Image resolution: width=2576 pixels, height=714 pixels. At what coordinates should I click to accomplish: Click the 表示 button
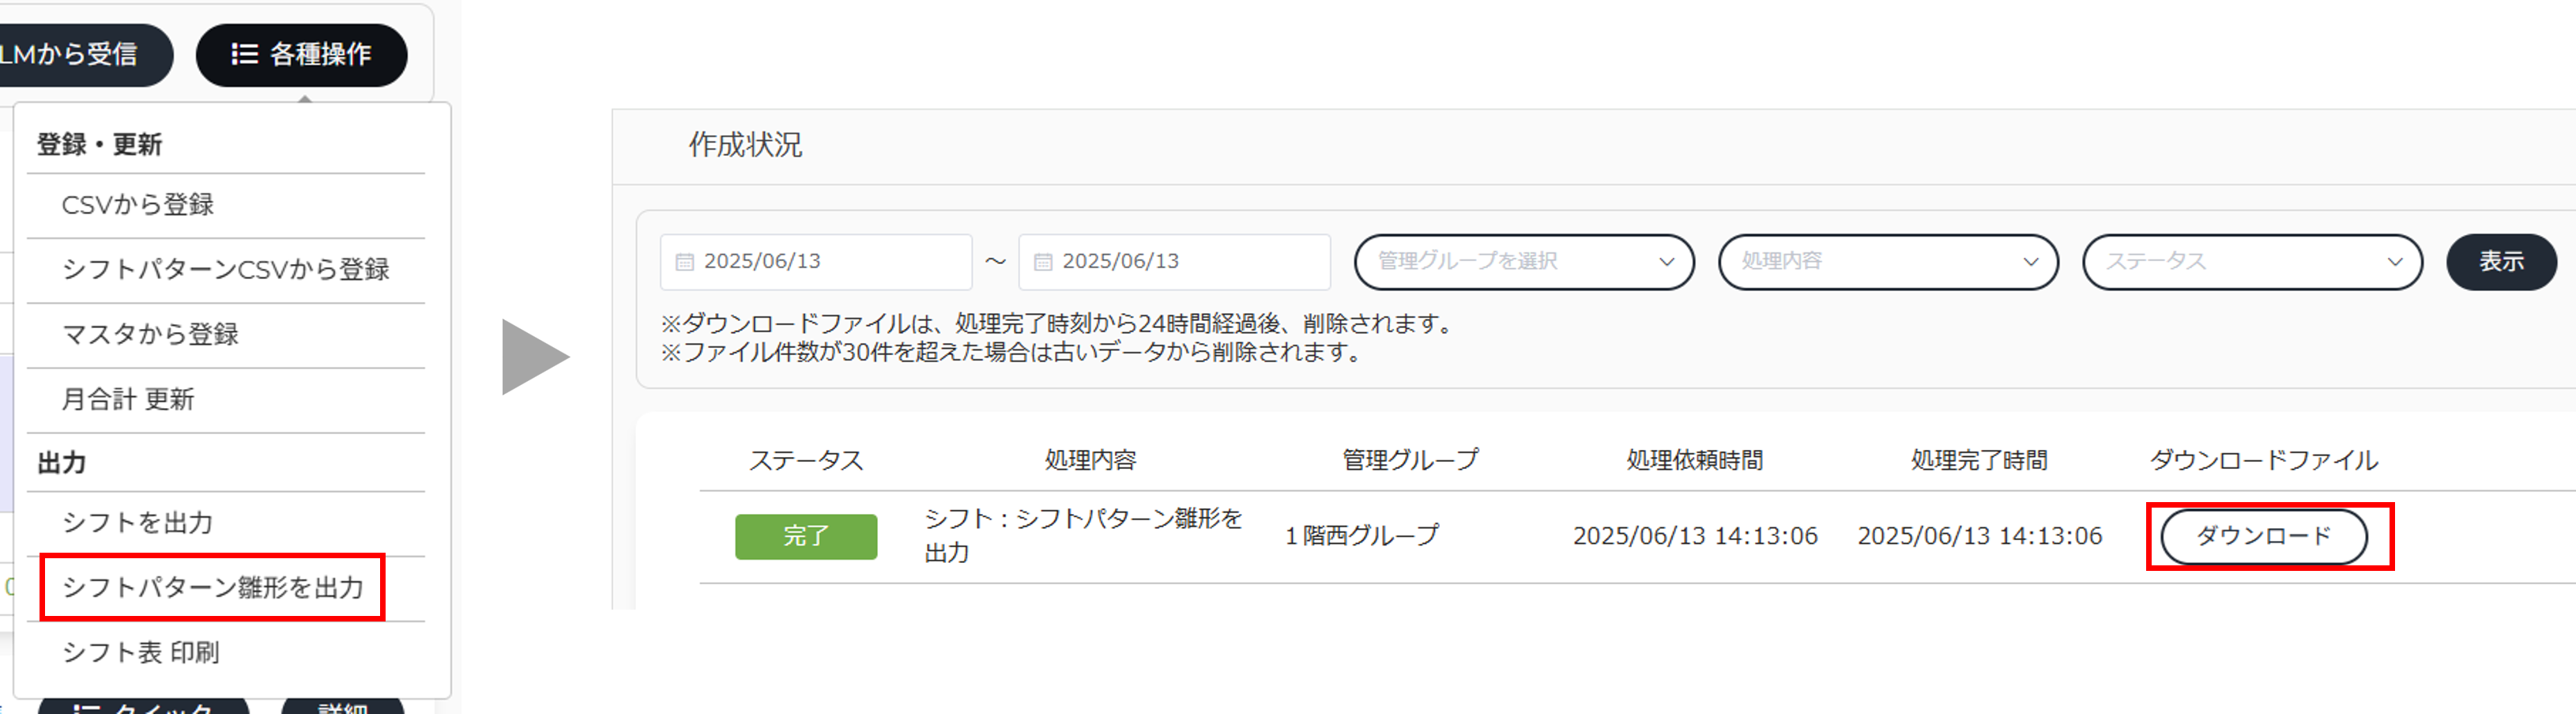coord(2501,262)
